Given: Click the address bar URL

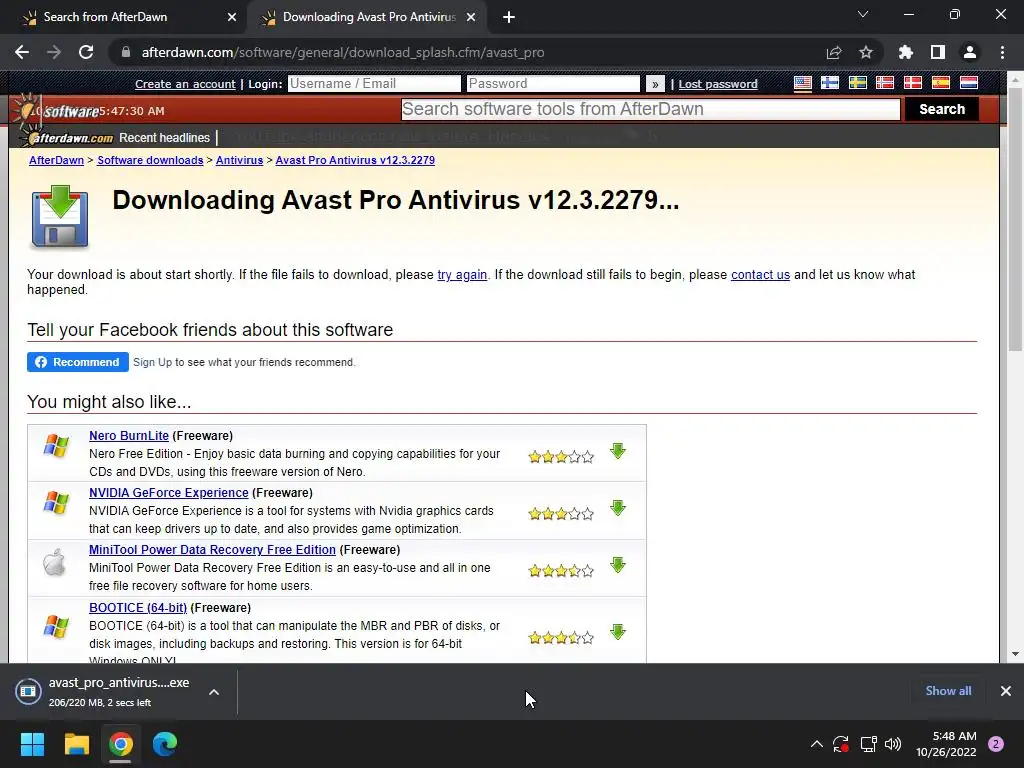Looking at the screenshot, I should (x=343, y=52).
